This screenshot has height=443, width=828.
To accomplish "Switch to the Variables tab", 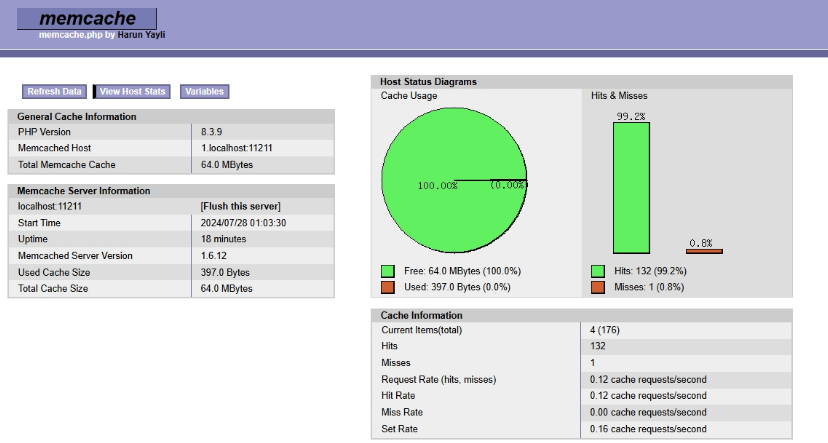I will coord(204,91).
